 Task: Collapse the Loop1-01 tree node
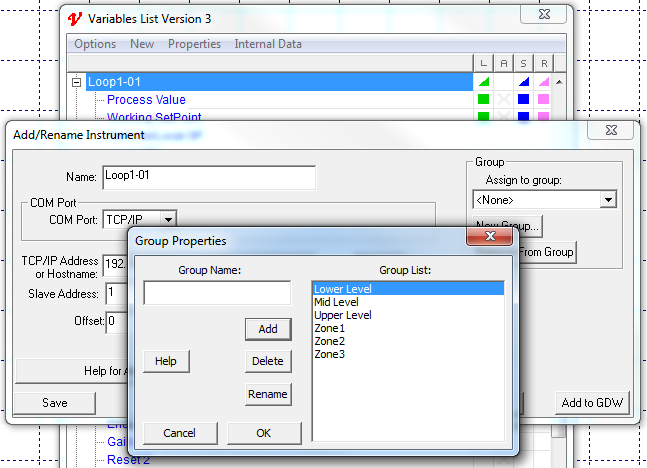(x=77, y=82)
